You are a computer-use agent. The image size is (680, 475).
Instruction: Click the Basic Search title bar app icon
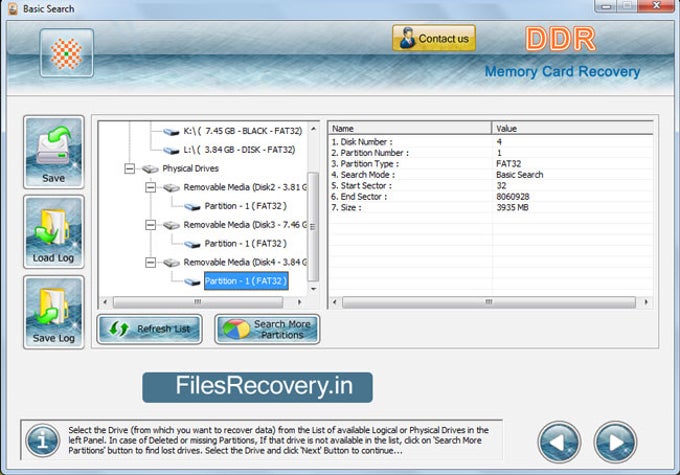point(13,8)
